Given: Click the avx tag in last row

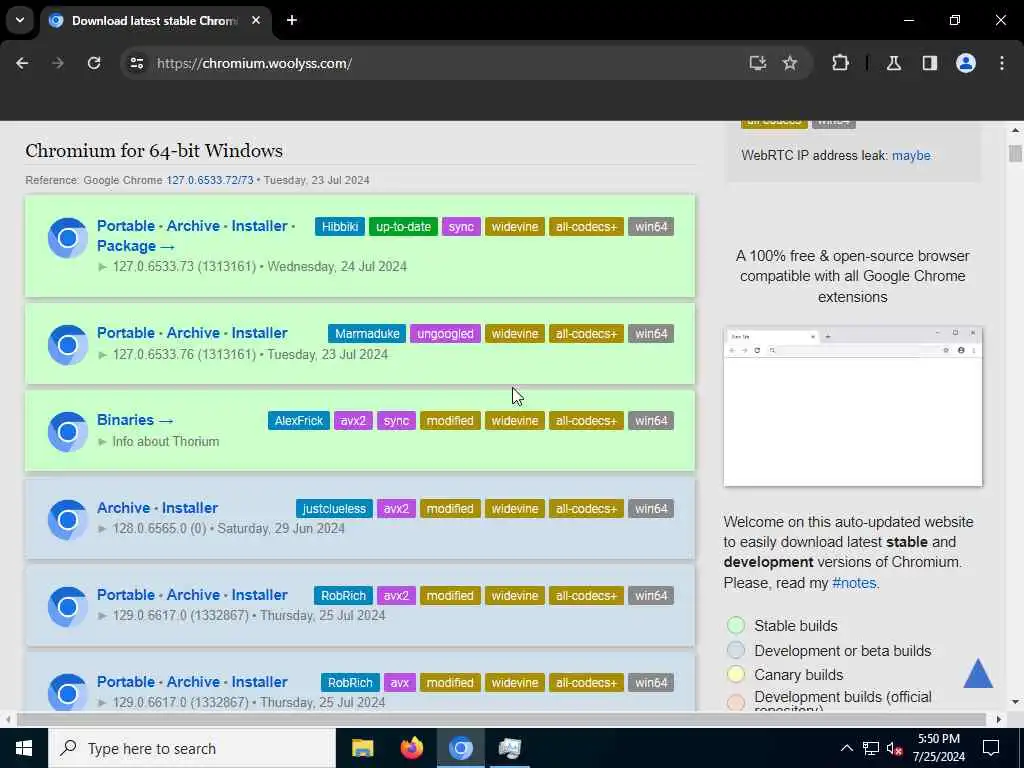Looking at the screenshot, I should click(400, 682).
